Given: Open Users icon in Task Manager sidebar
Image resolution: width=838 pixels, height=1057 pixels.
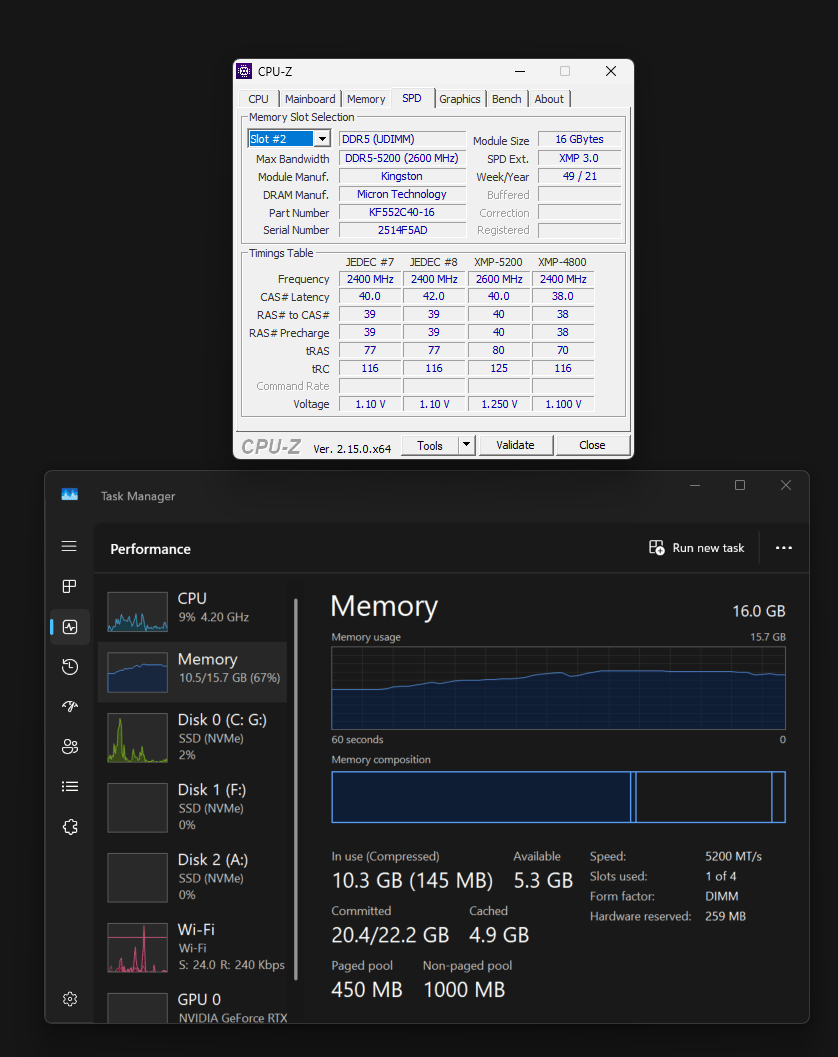Looking at the screenshot, I should tap(69, 746).
